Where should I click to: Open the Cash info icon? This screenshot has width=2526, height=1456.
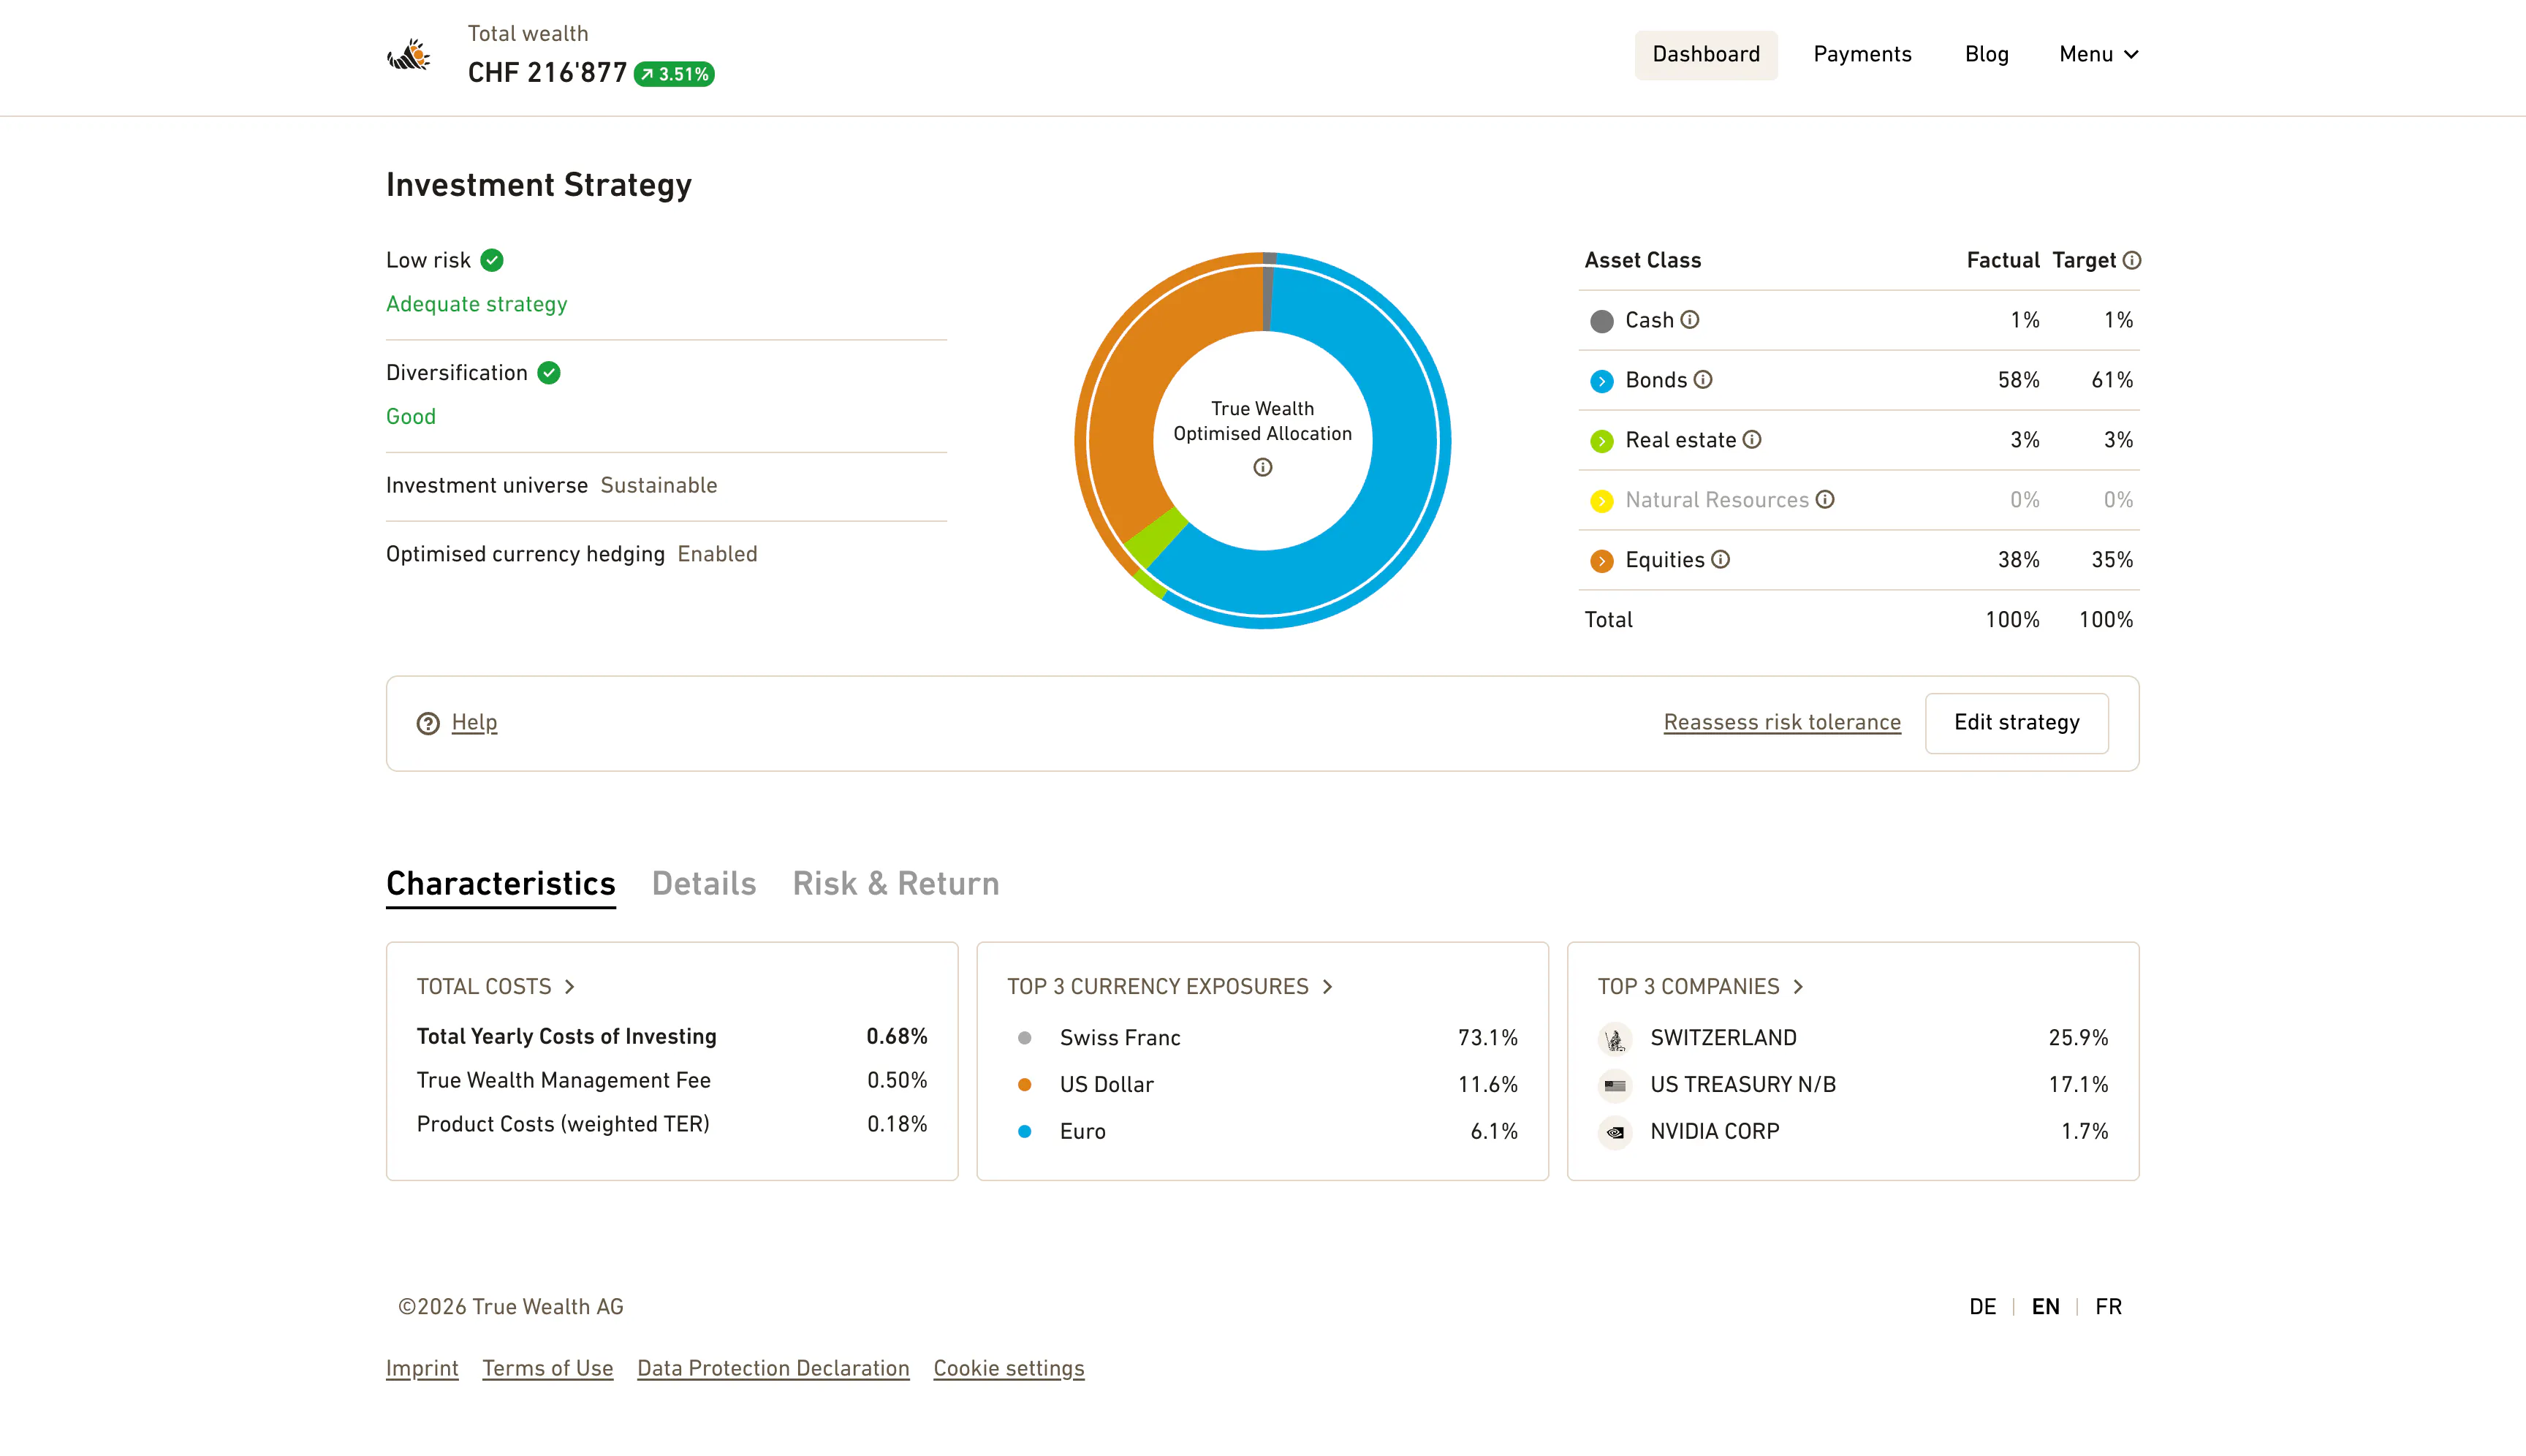point(1690,320)
